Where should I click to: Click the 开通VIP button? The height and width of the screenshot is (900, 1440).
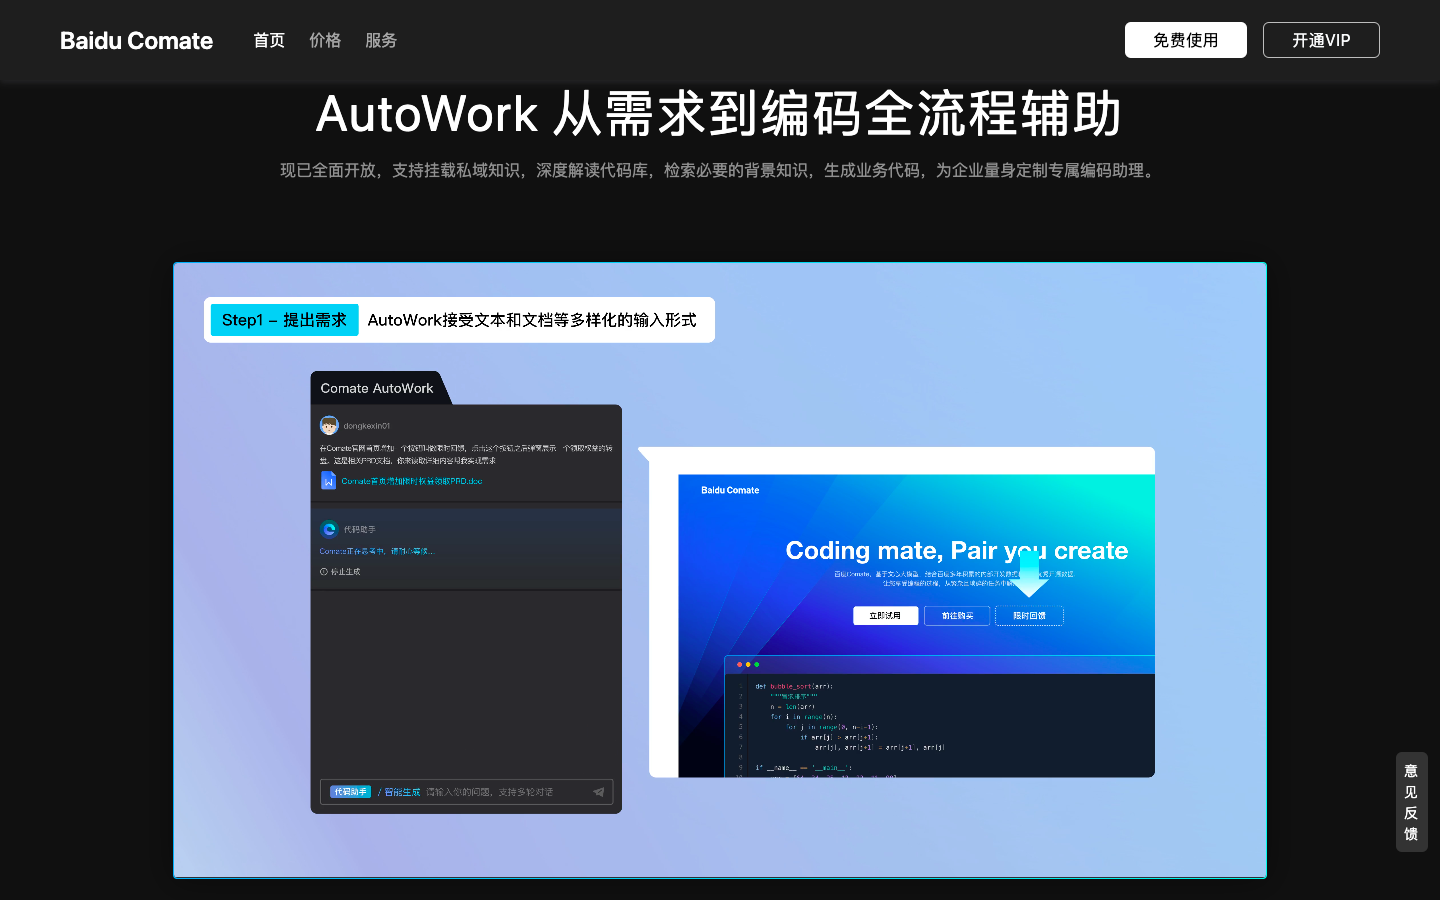(x=1321, y=40)
